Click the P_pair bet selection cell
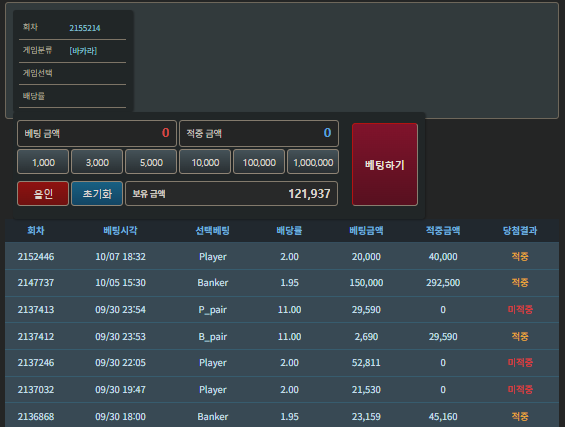This screenshot has width=565, height=427. (x=213, y=310)
